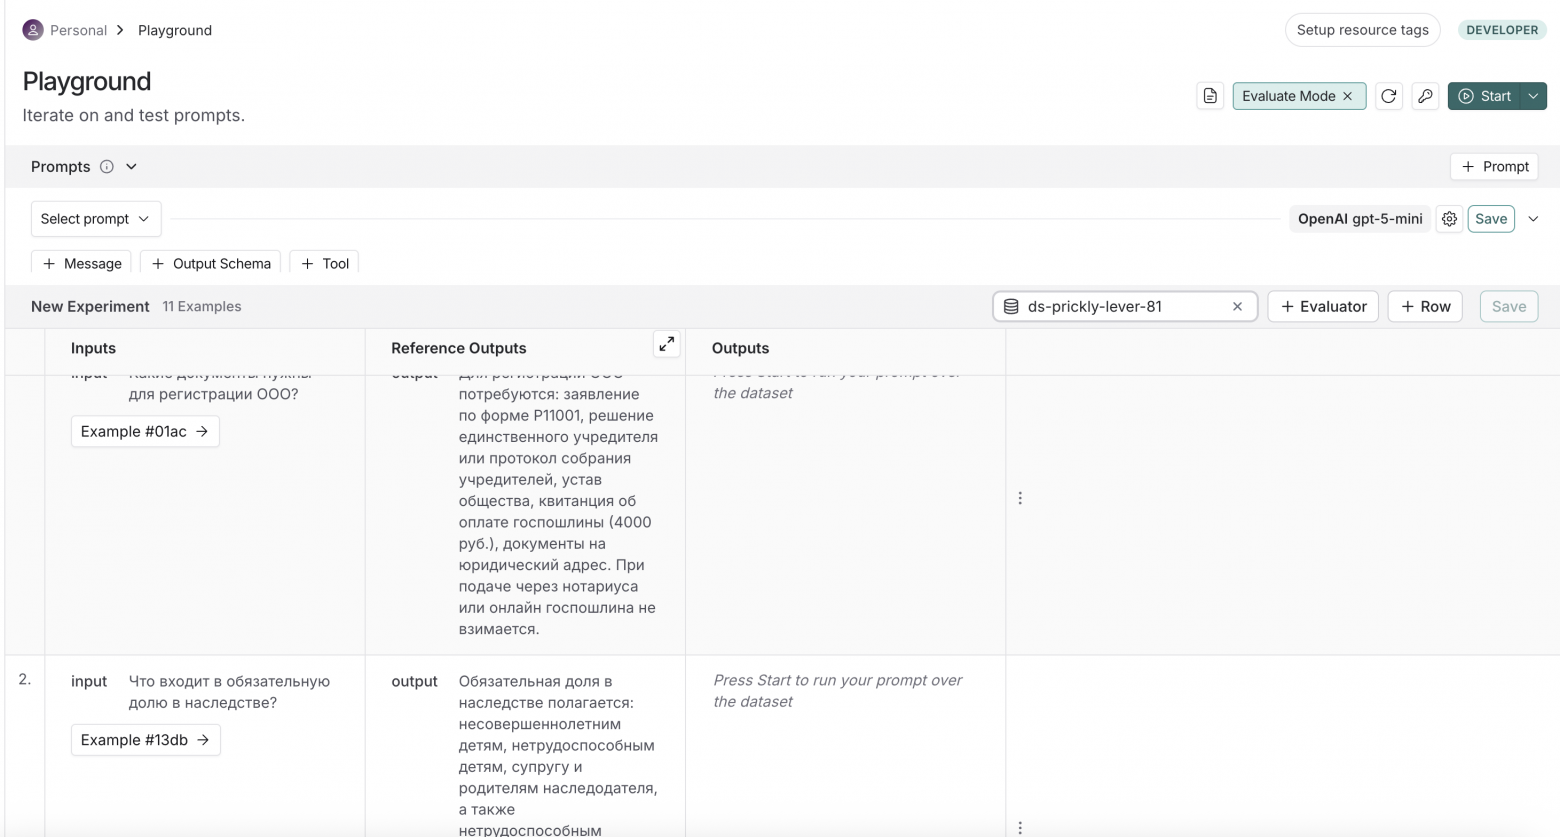The width and height of the screenshot is (1560, 837).
Task: Disable Evaluate Mode using its X
Action: [x=1347, y=96]
